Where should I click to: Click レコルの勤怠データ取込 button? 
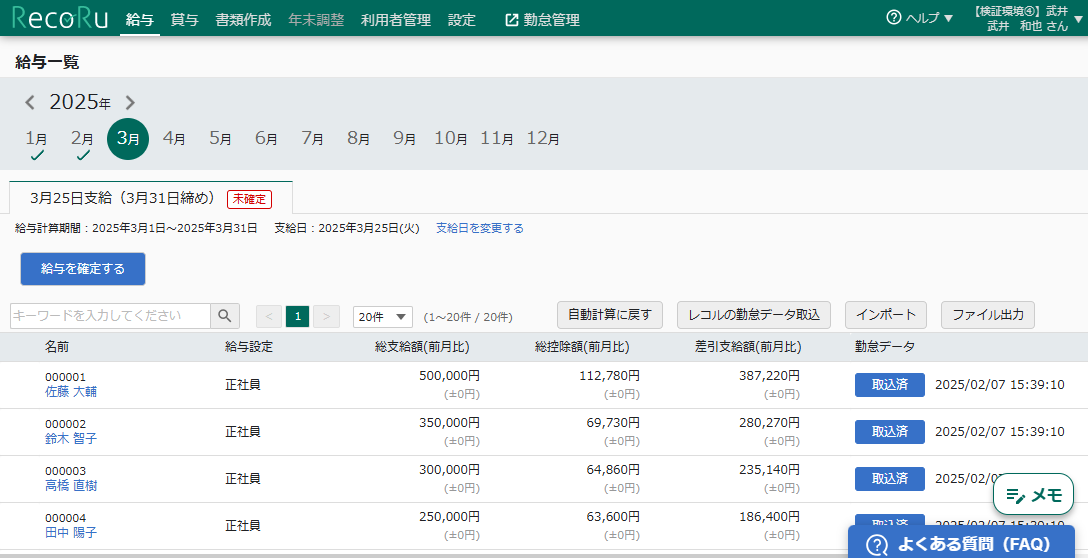pos(754,315)
